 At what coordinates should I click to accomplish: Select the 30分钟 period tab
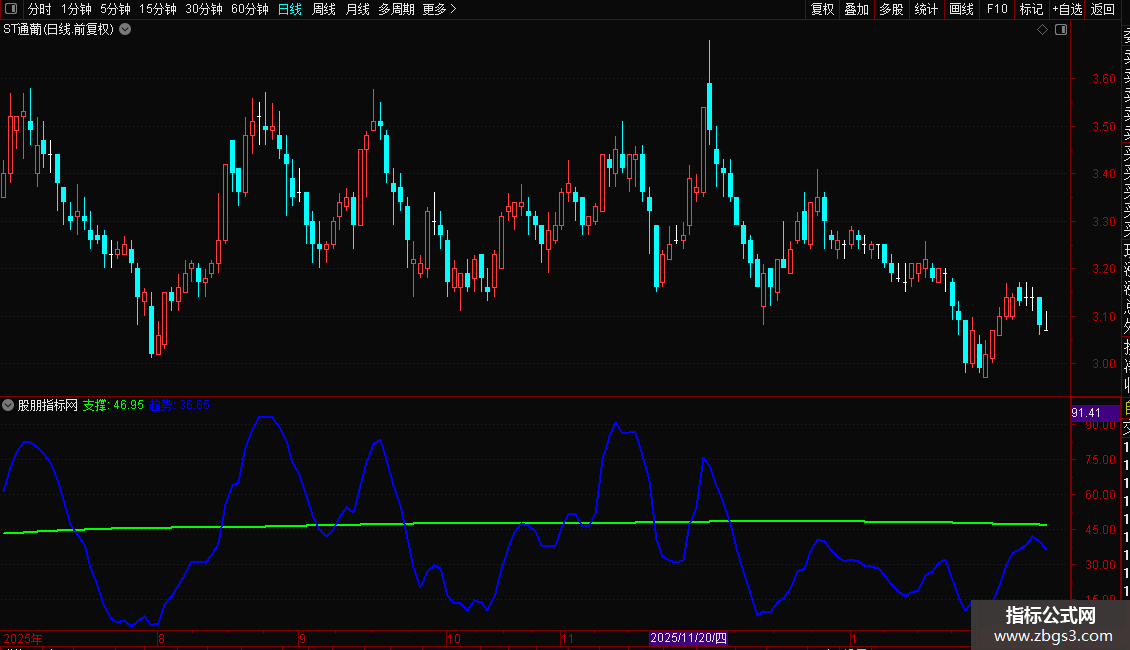(x=204, y=9)
